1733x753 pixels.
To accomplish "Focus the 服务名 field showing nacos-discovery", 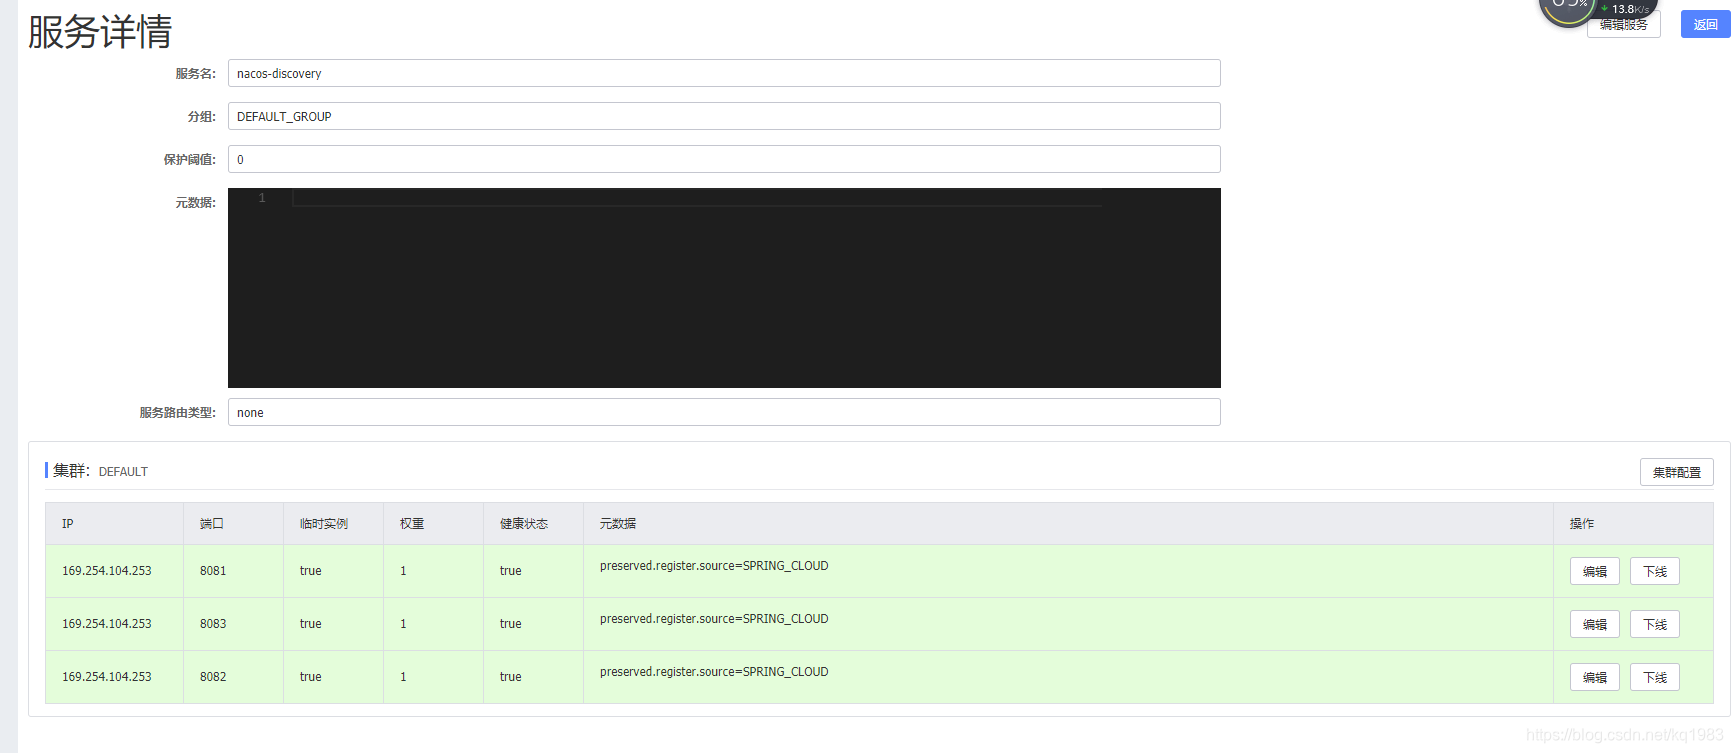I will tap(724, 73).
